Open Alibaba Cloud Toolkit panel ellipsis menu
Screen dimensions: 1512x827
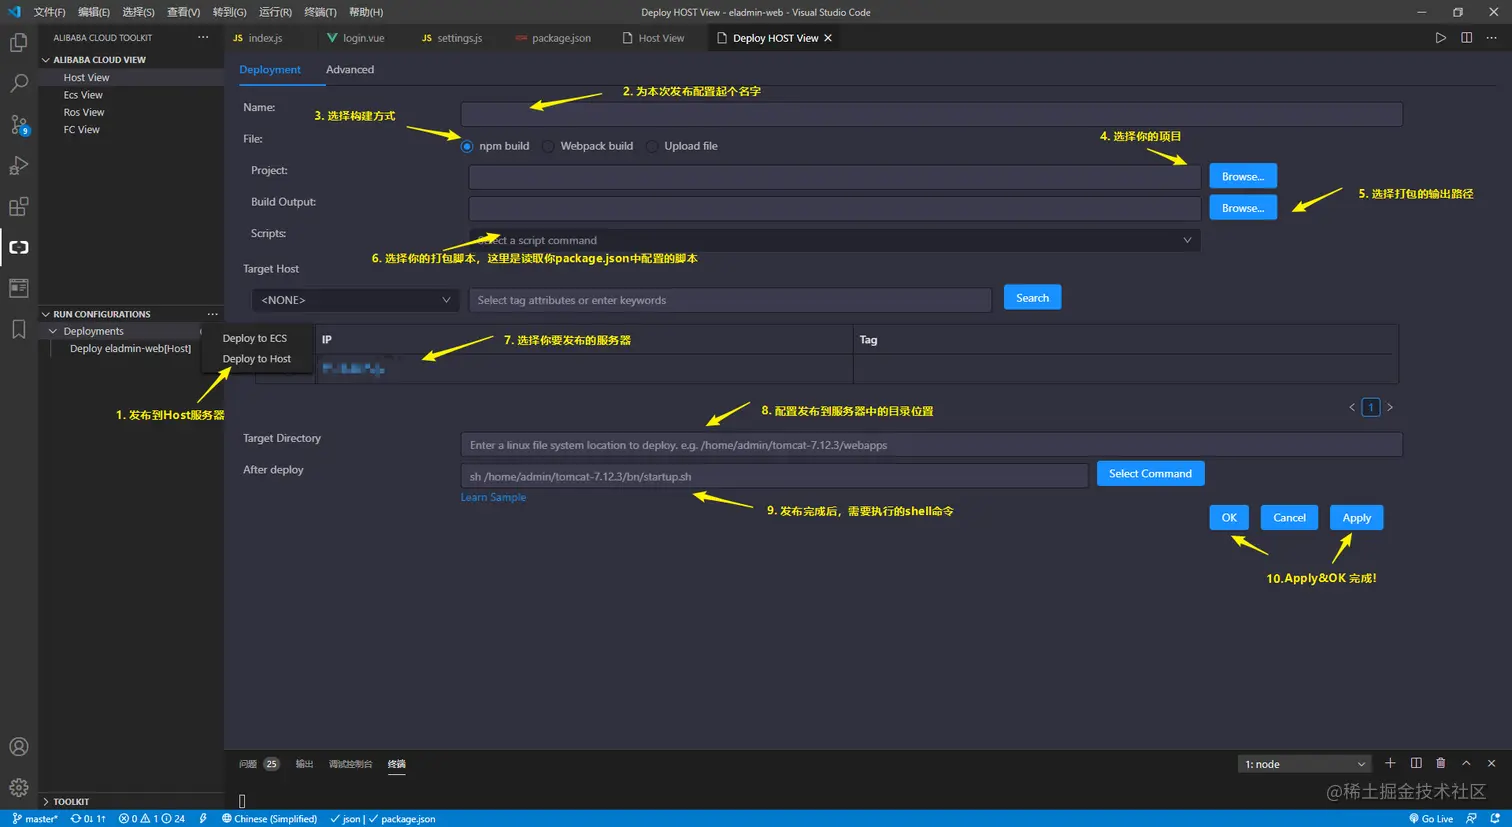click(x=203, y=37)
